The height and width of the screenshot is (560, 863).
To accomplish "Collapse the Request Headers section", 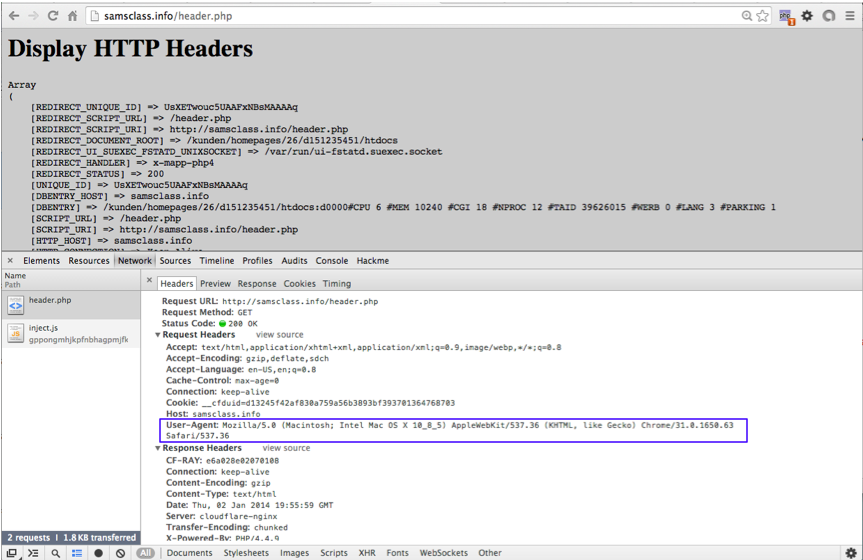I will pyautogui.click(x=157, y=335).
